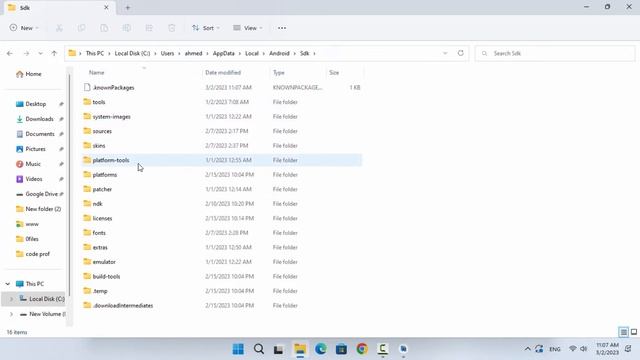Launch Google Chrome from taskbar
Image resolution: width=640 pixels, height=360 pixels.
coord(362,349)
